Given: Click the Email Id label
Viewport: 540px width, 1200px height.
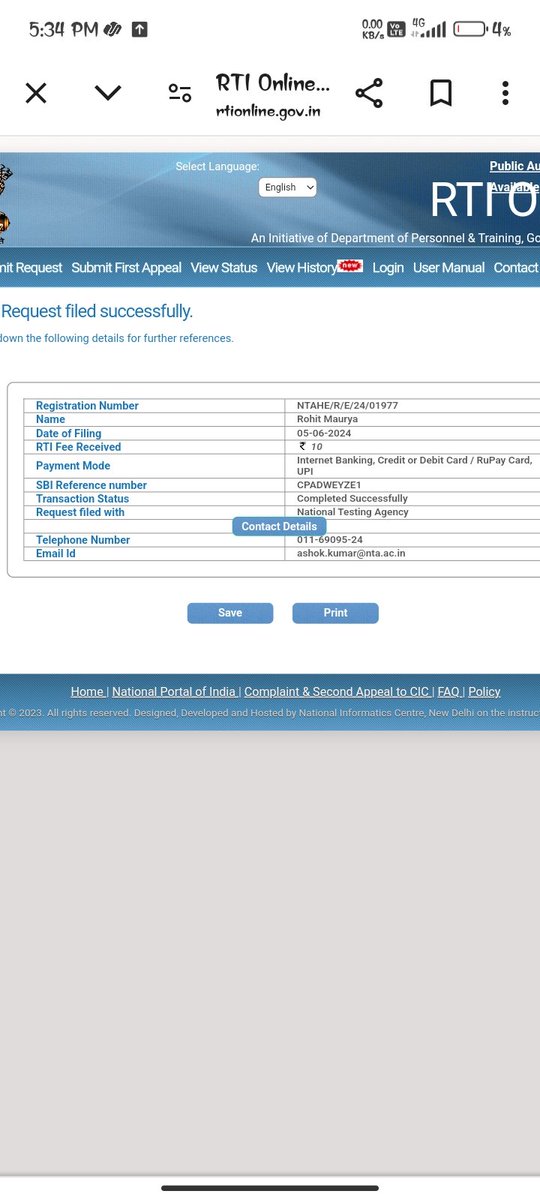Looking at the screenshot, I should click(x=56, y=553).
